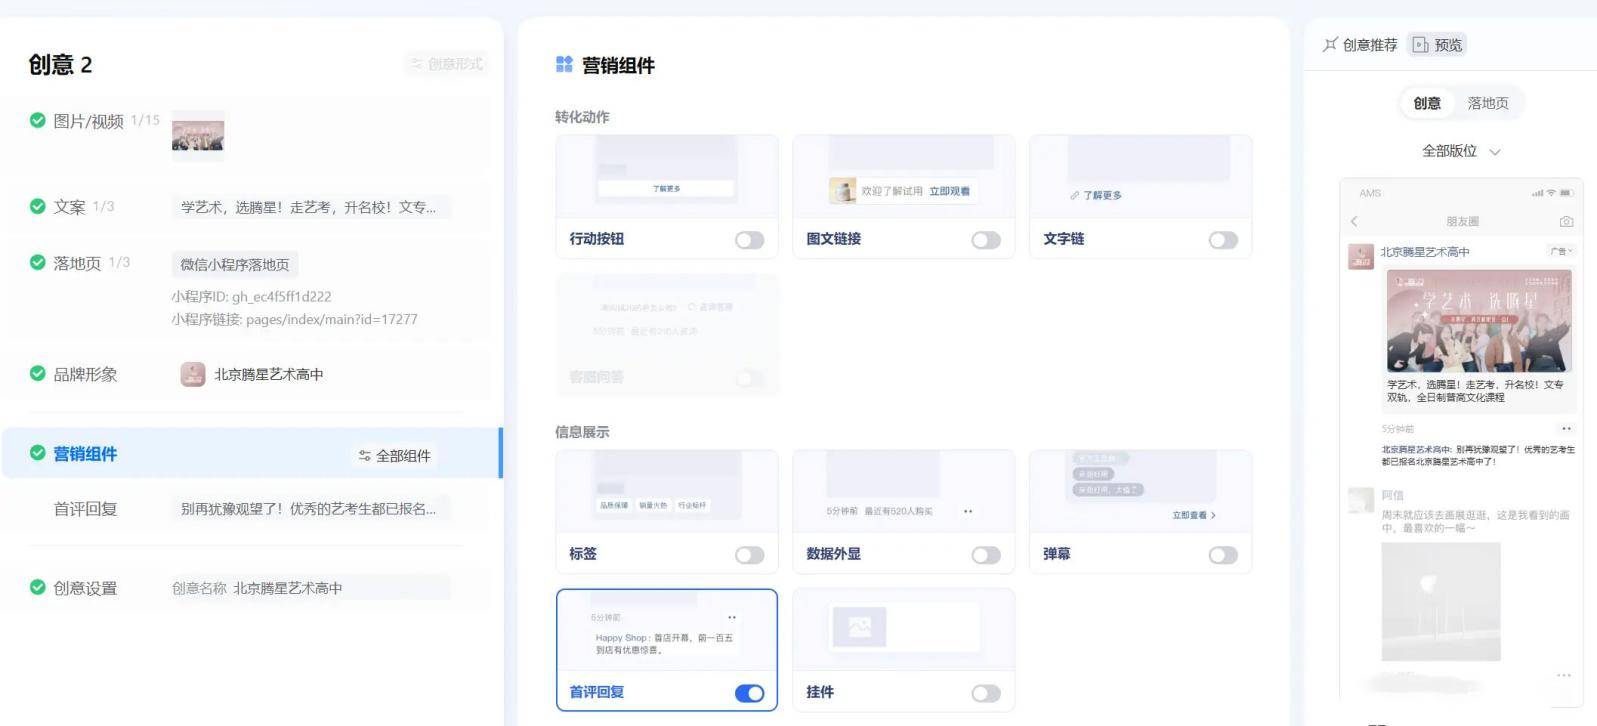Click the 全部组件 filter icon
The width and height of the screenshot is (1597, 726).
364,456
